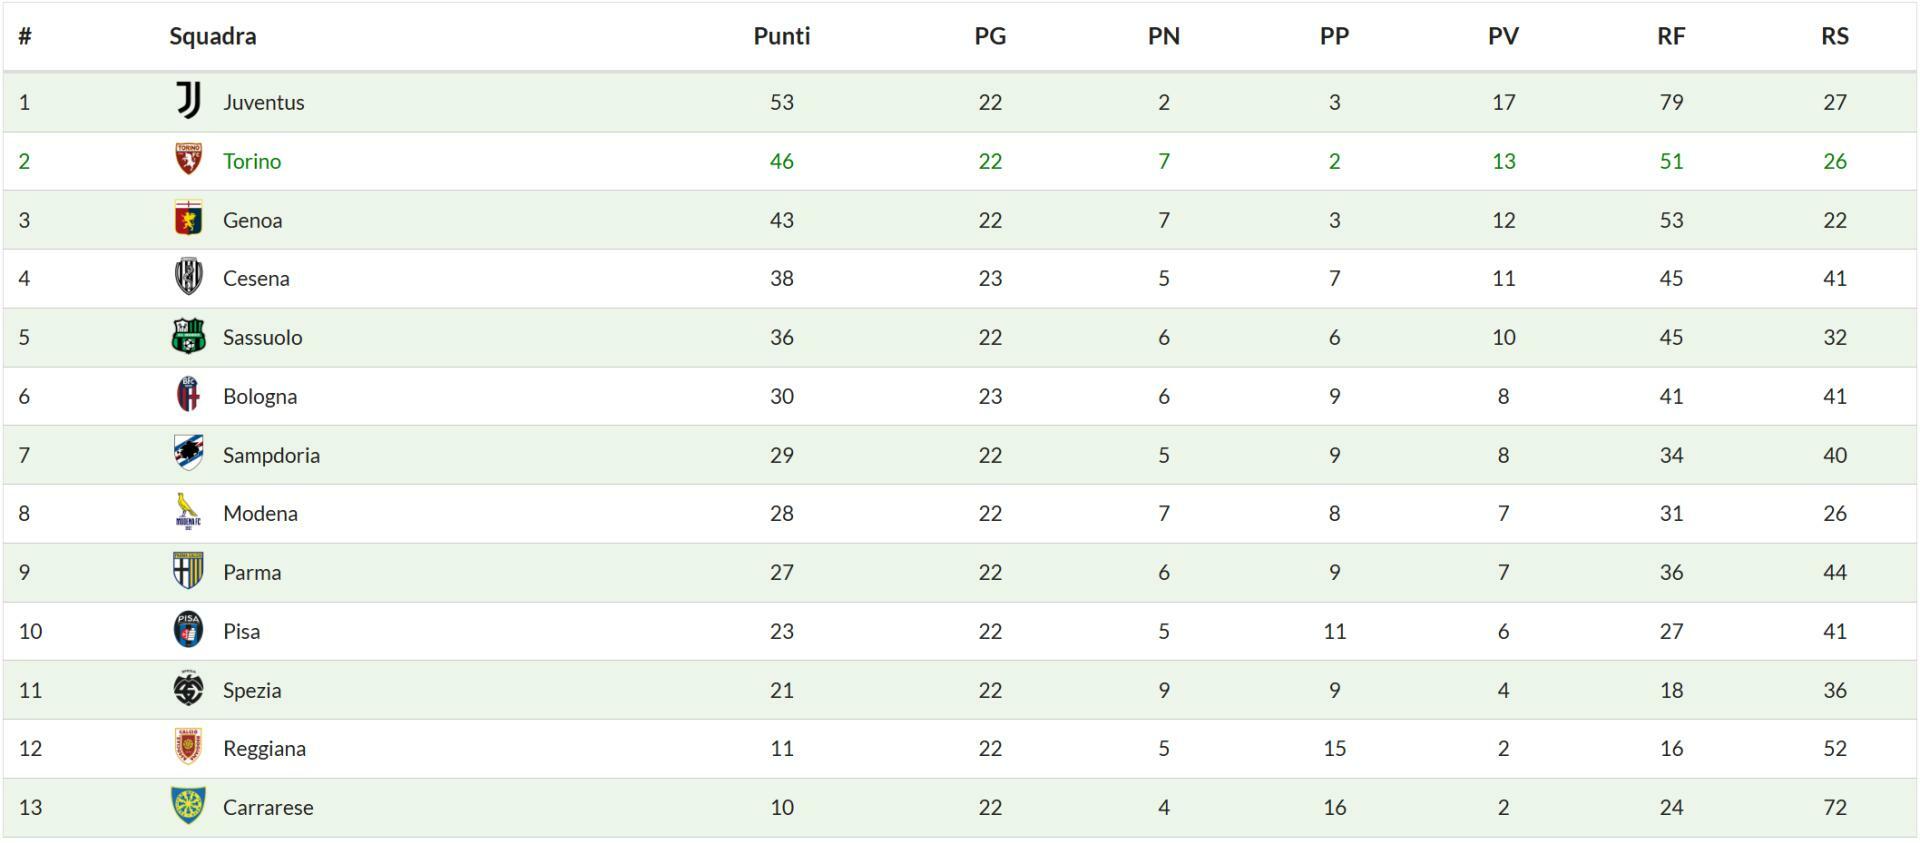Image resolution: width=1920 pixels, height=843 pixels.
Task: Click the RF column header
Action: [x=1671, y=36]
